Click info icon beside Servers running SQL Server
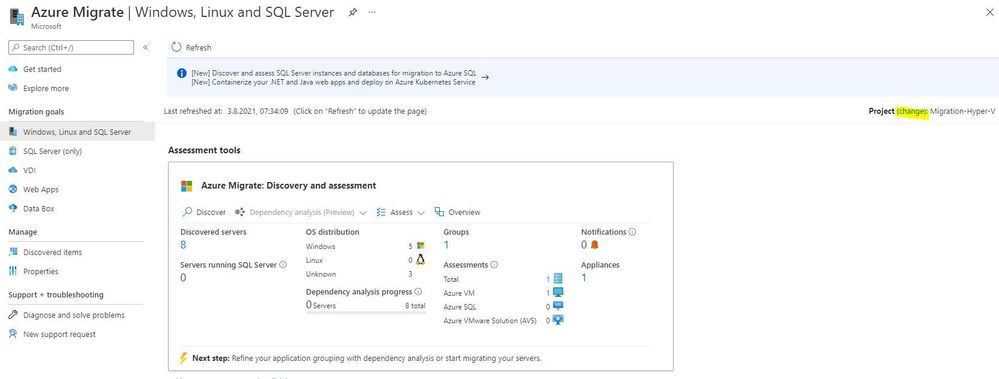The width and height of the screenshot is (999, 379). pos(283,264)
